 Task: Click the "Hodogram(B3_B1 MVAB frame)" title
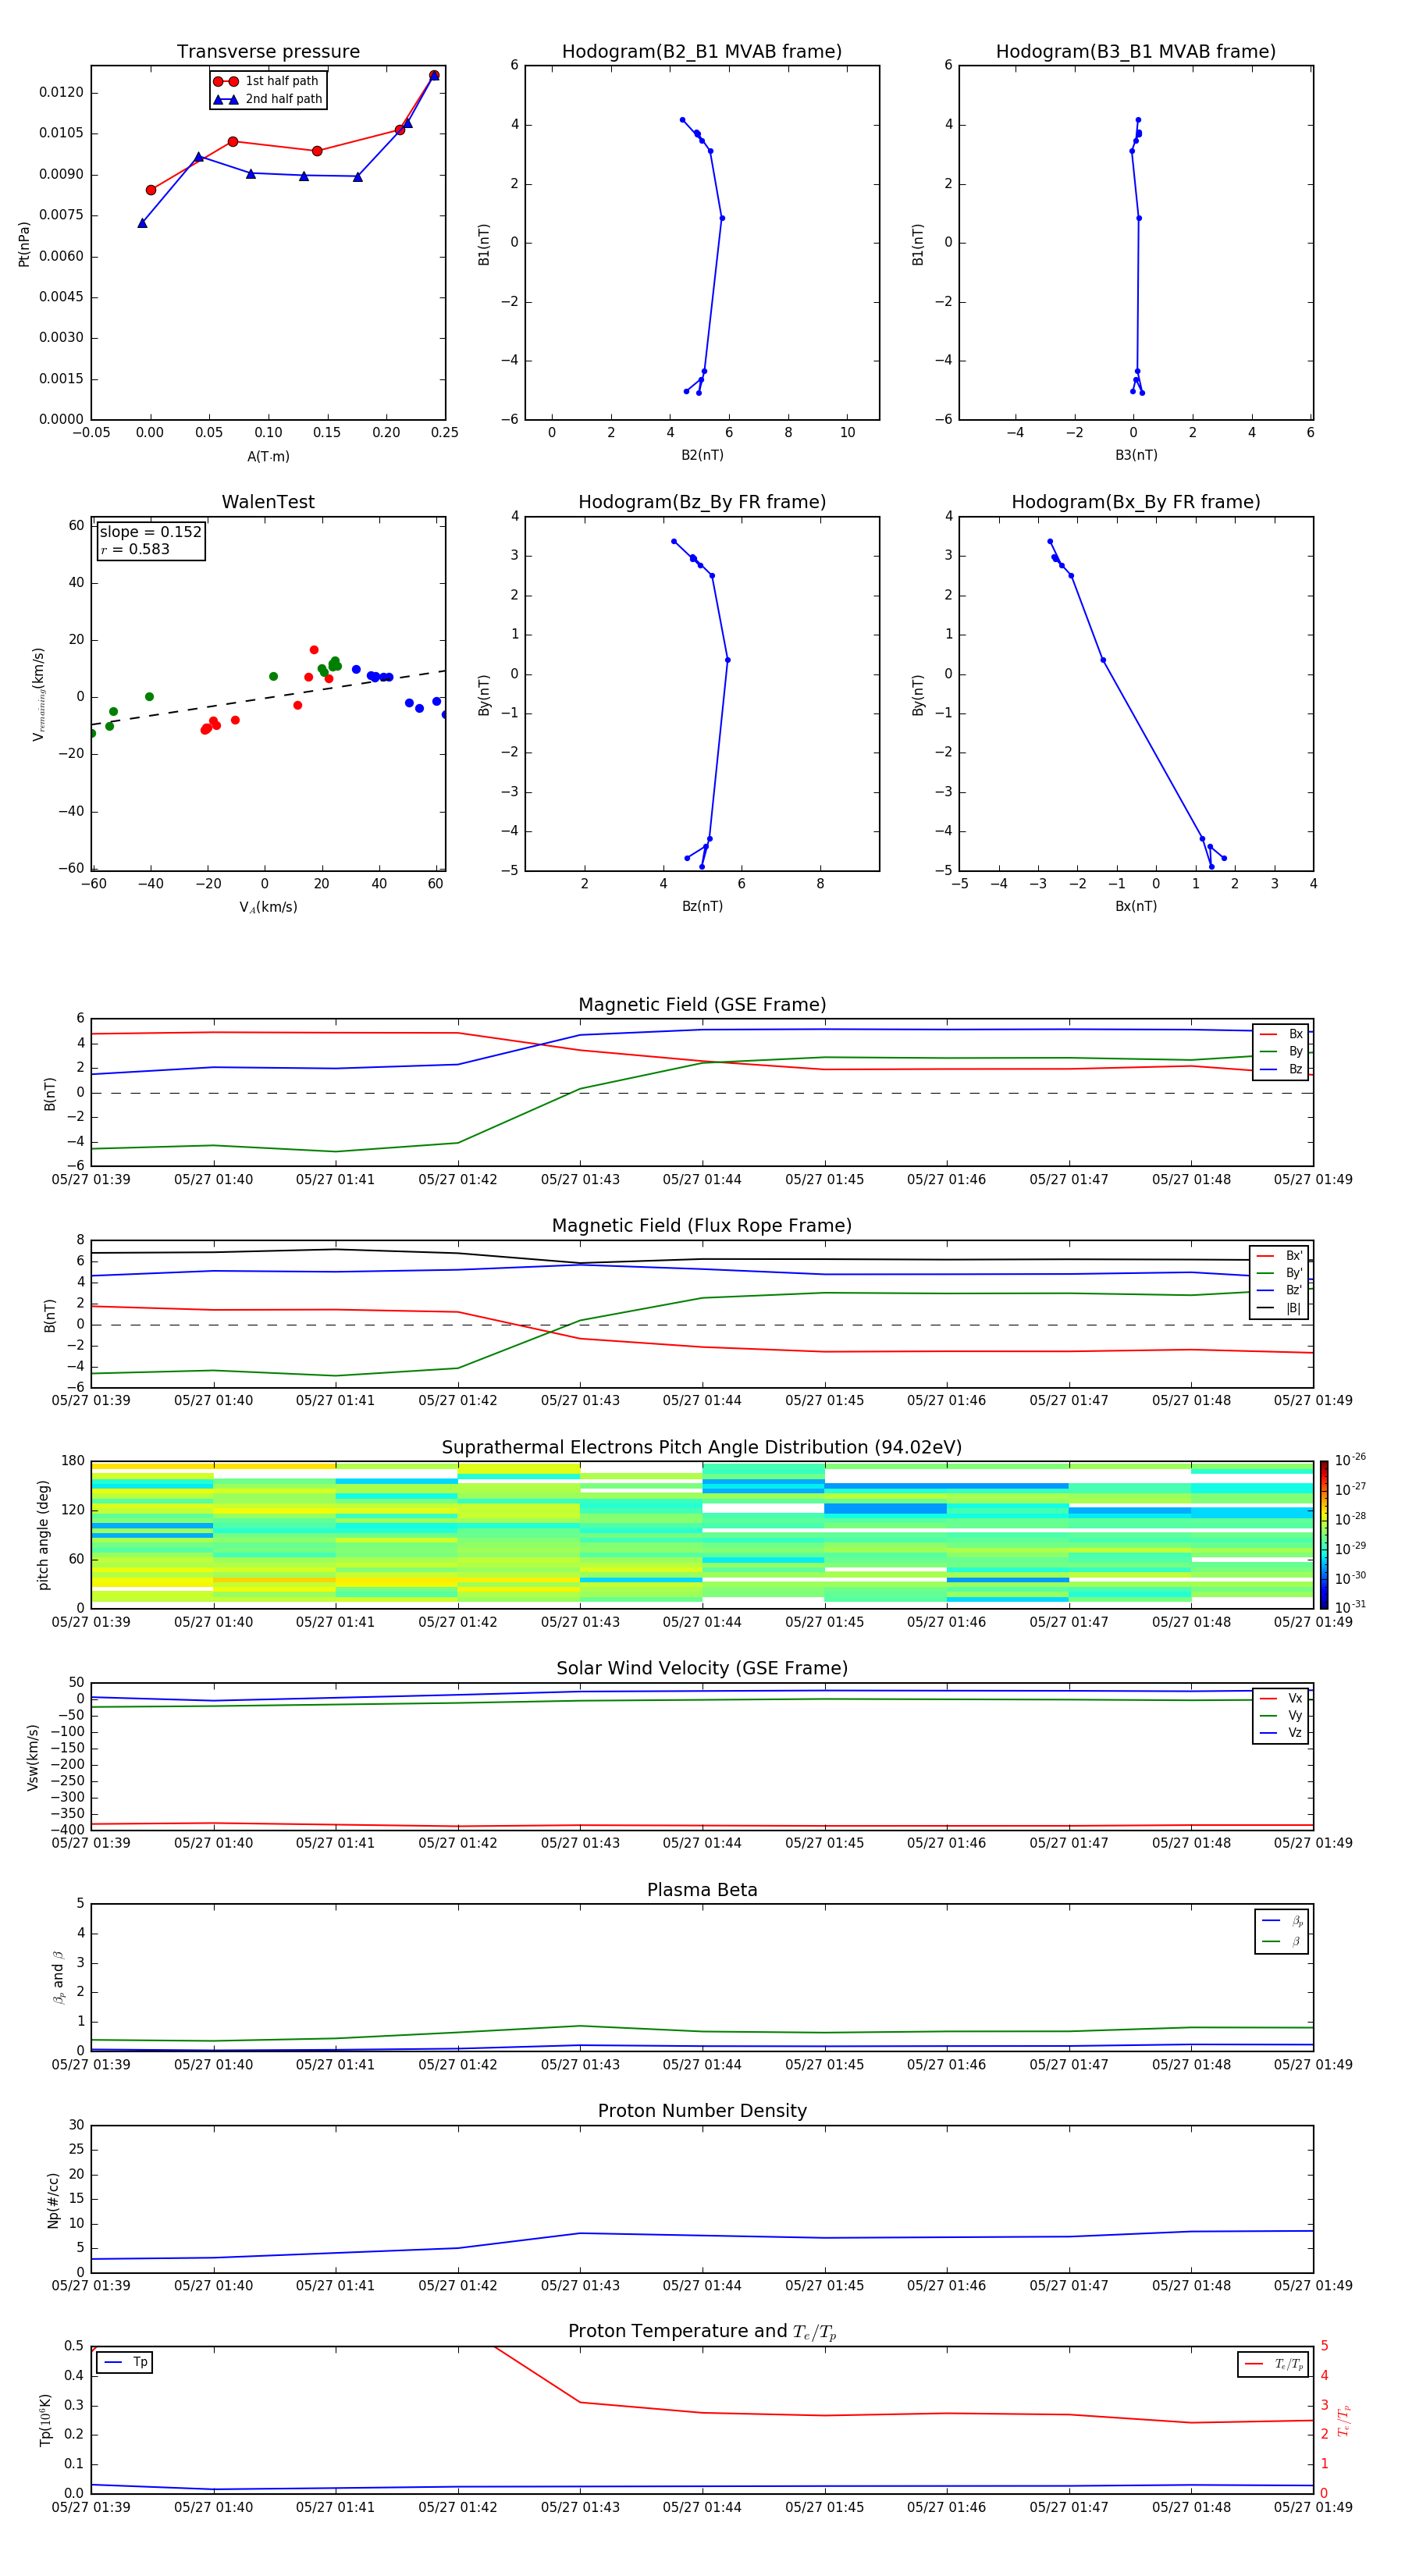(1136, 52)
